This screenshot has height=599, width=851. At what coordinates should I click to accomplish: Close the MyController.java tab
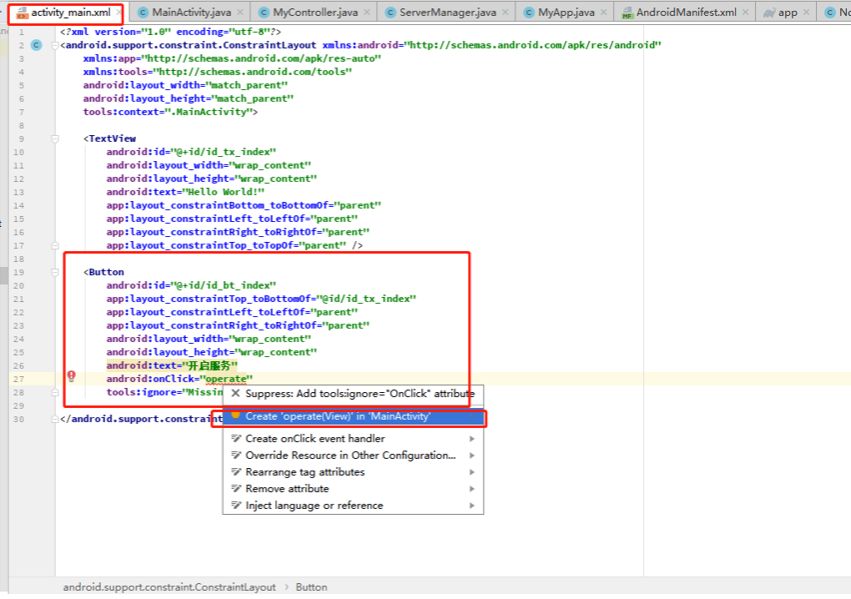pyautogui.click(x=367, y=12)
